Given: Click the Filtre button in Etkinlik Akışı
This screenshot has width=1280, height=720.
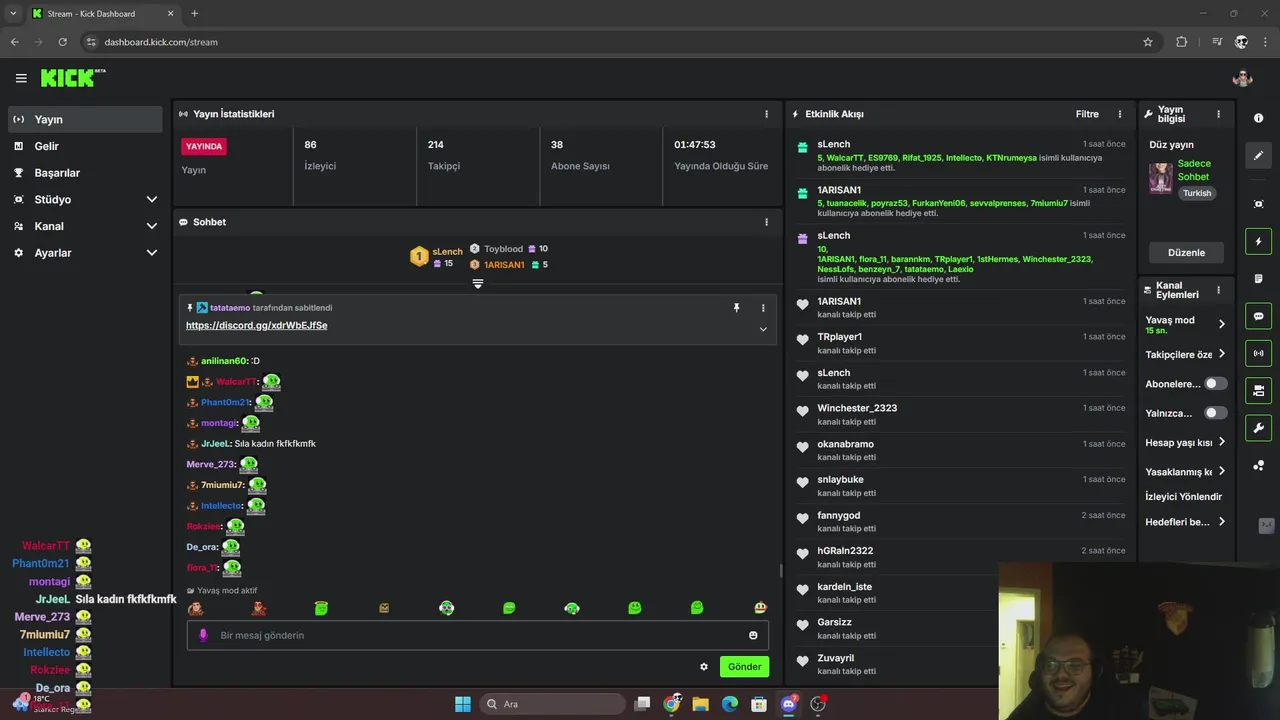Looking at the screenshot, I should [1087, 114].
